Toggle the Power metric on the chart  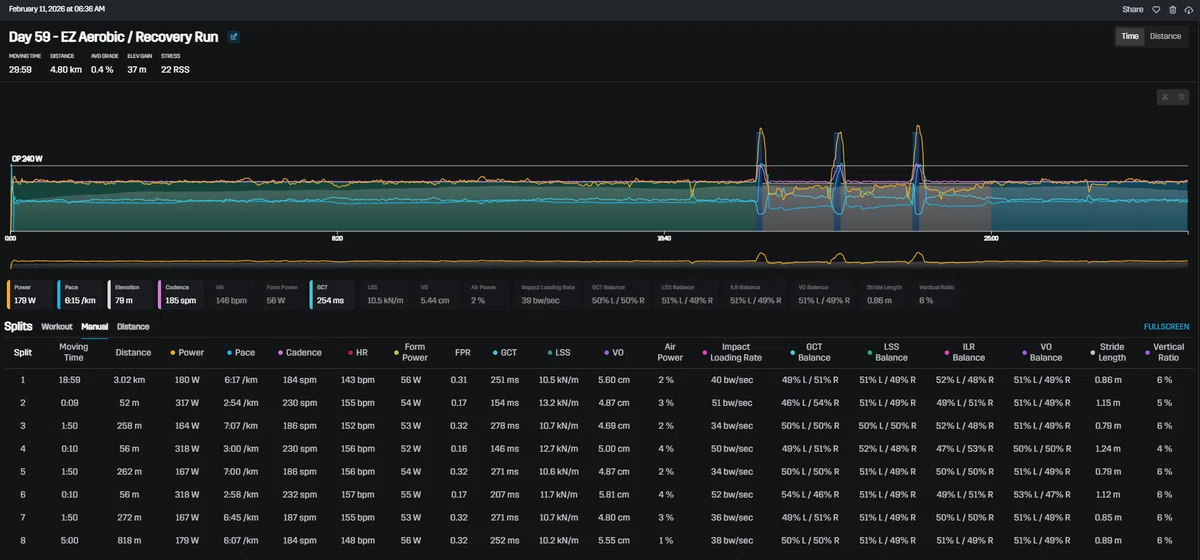point(31,293)
